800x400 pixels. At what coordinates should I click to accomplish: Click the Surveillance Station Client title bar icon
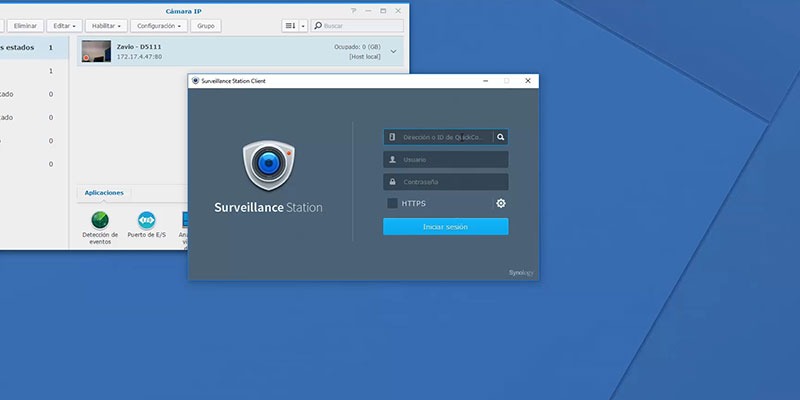pyautogui.click(x=195, y=81)
